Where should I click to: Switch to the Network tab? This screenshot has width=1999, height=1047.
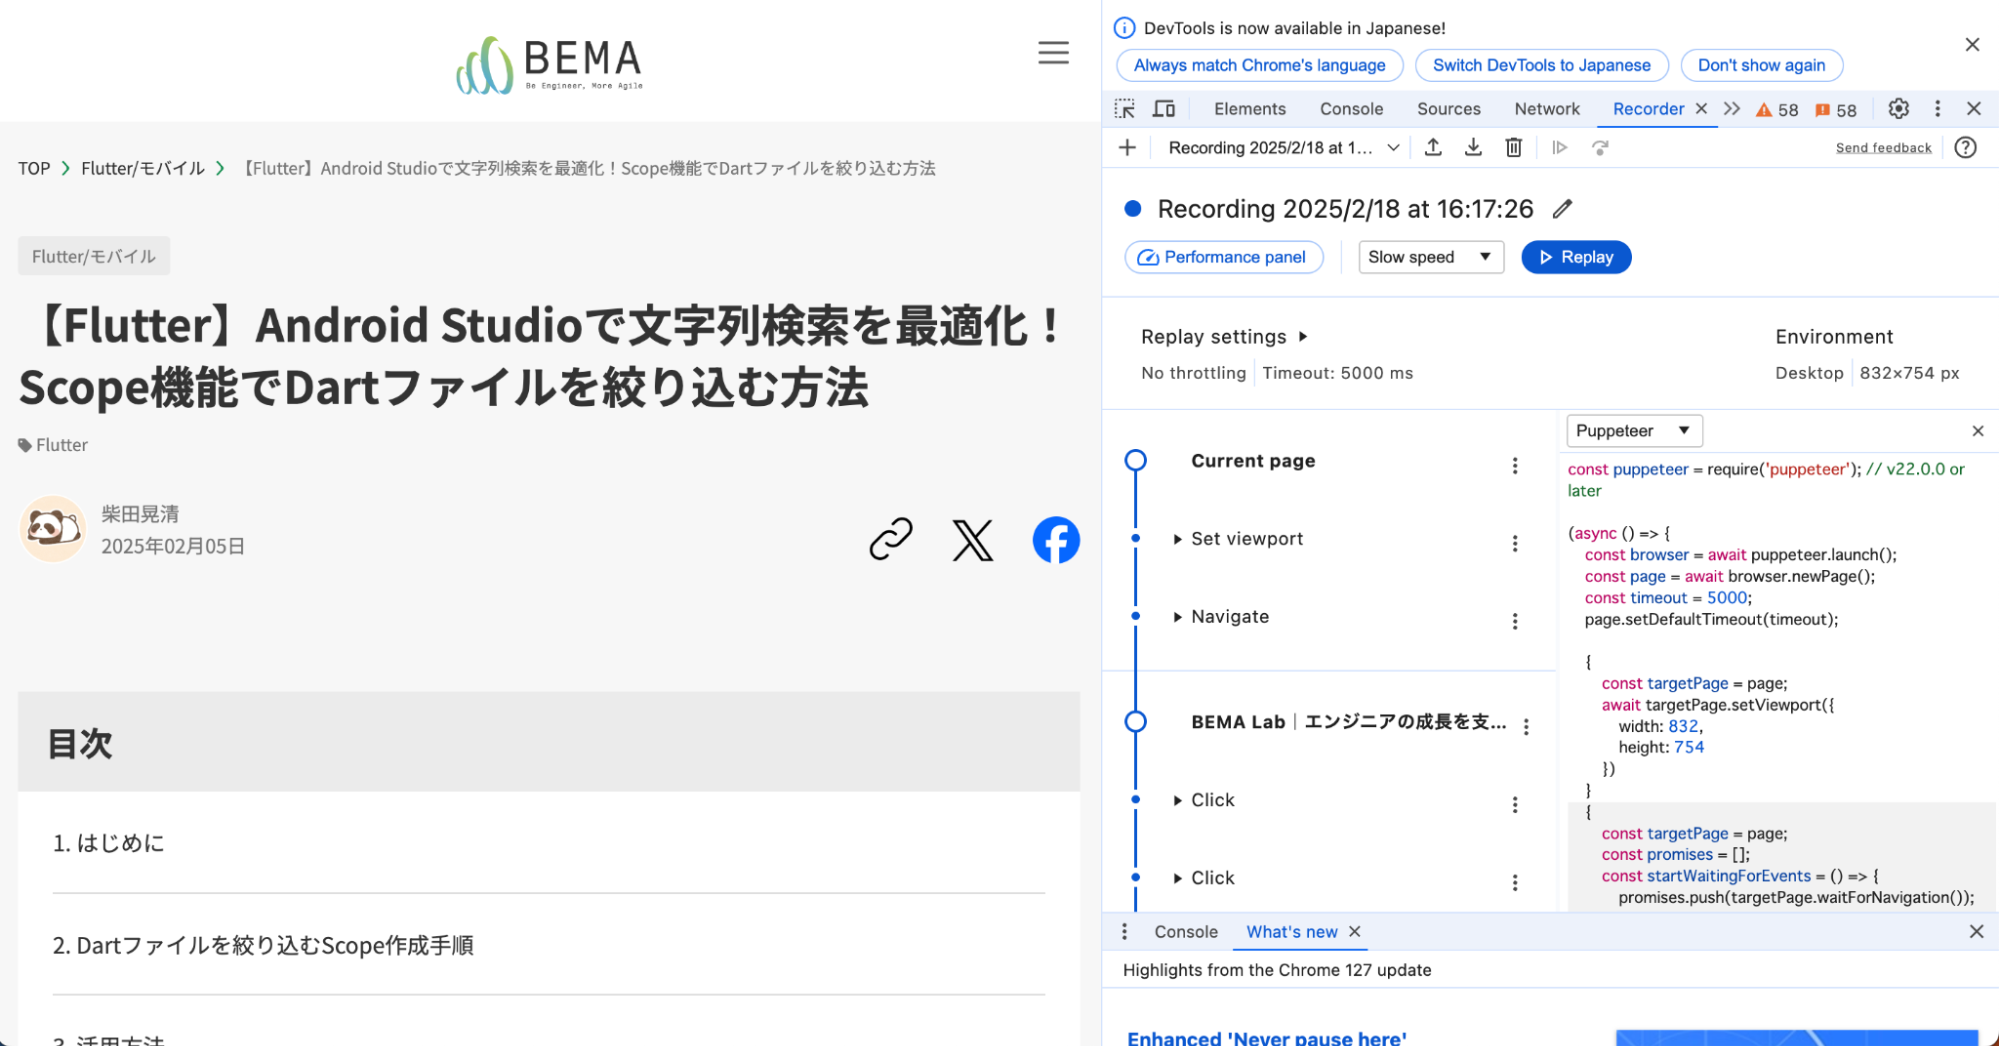pos(1546,109)
